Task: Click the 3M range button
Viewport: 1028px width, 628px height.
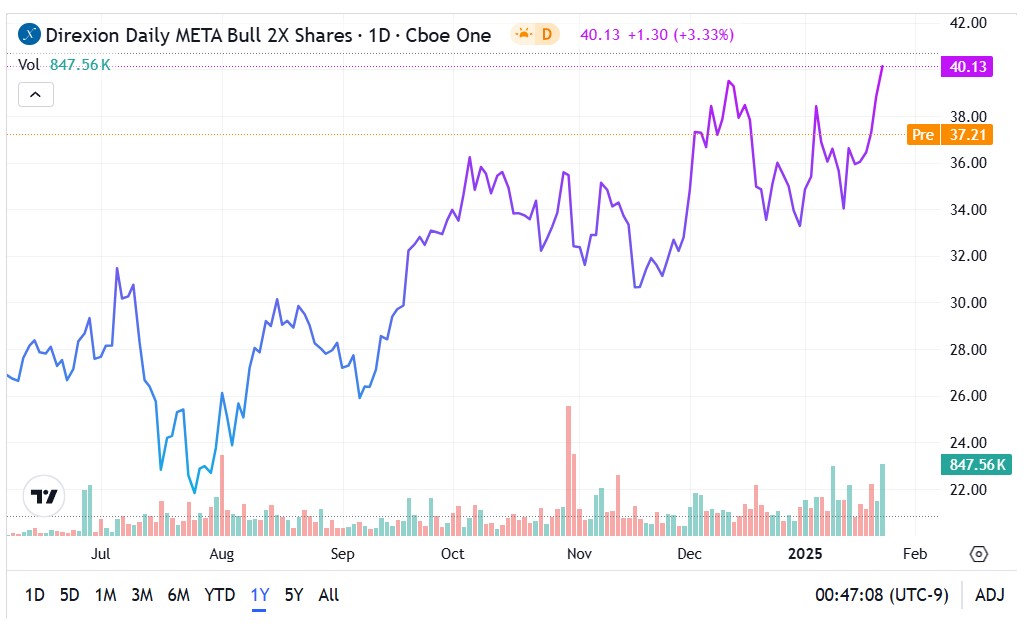Action: tap(142, 595)
